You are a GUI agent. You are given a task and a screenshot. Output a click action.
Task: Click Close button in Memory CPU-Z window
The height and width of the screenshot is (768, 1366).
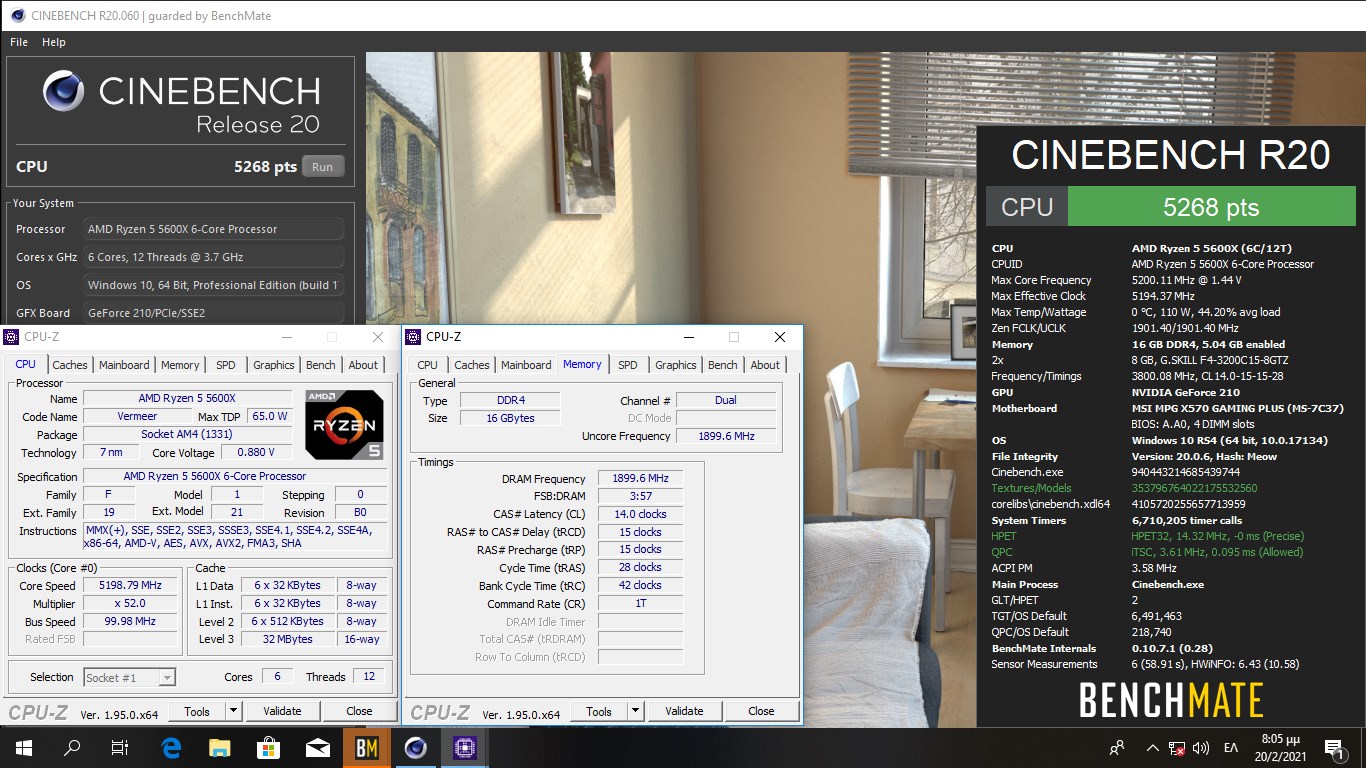[x=762, y=711]
